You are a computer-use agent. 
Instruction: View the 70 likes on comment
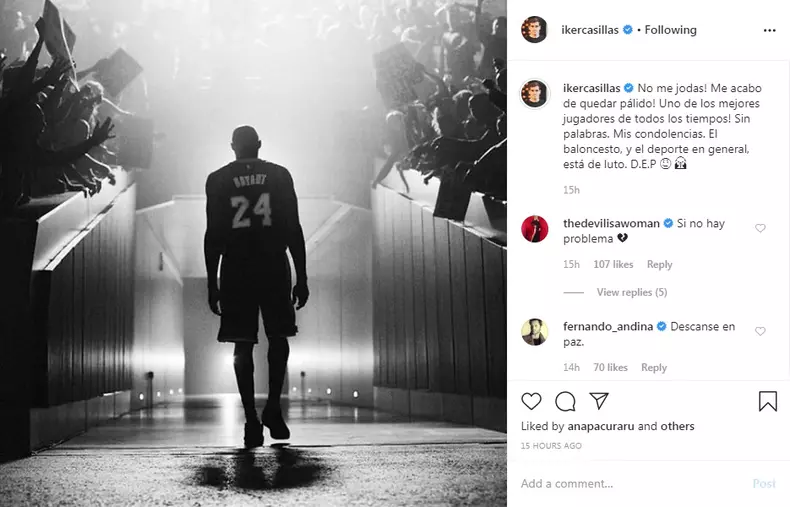[x=610, y=367]
